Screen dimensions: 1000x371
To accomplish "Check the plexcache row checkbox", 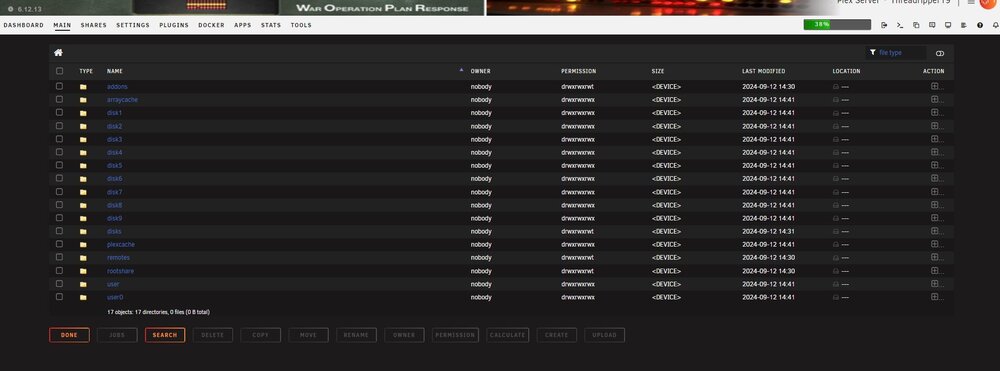I will coord(59,244).
